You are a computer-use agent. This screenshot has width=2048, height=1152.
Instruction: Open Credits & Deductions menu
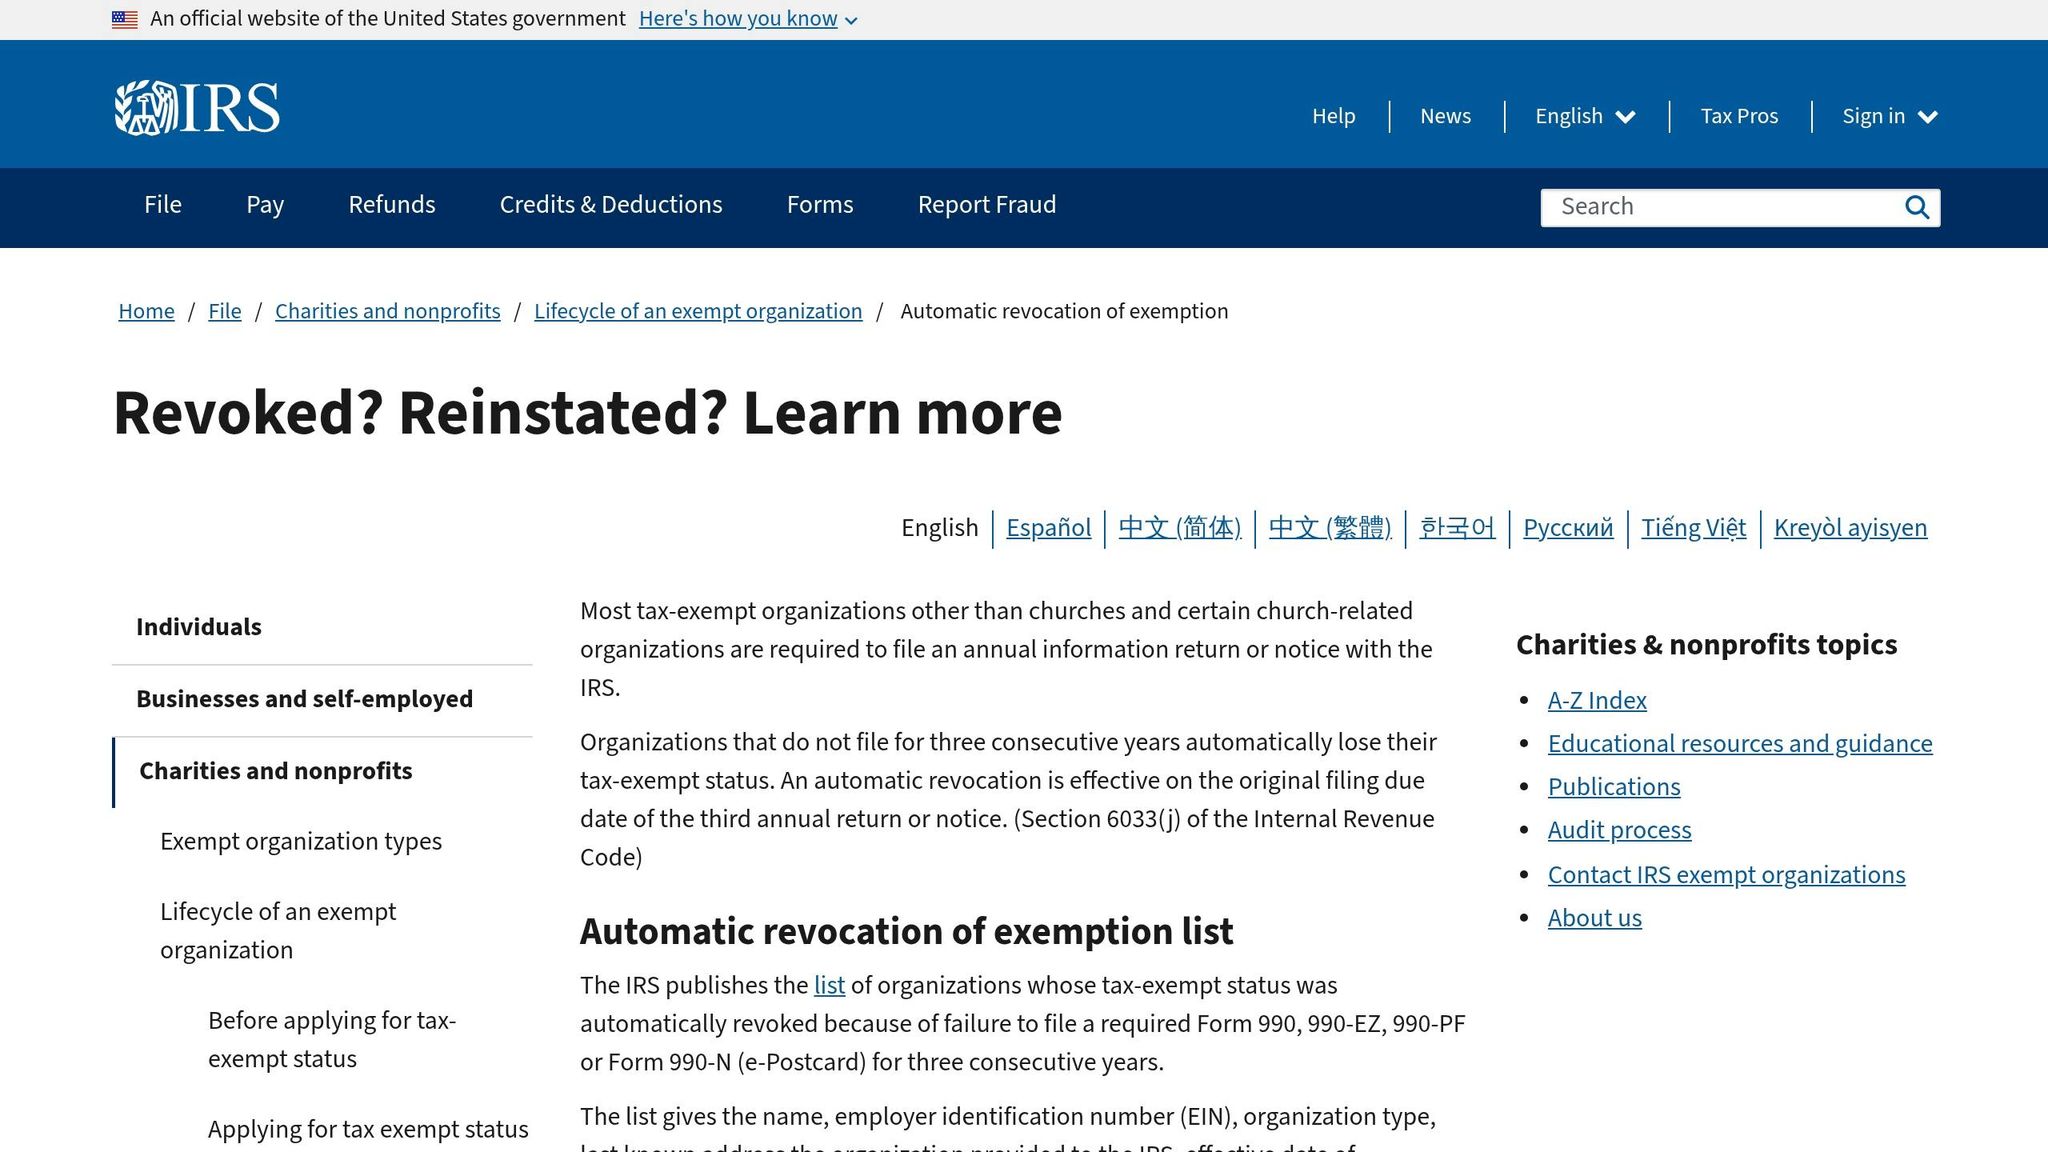click(611, 205)
